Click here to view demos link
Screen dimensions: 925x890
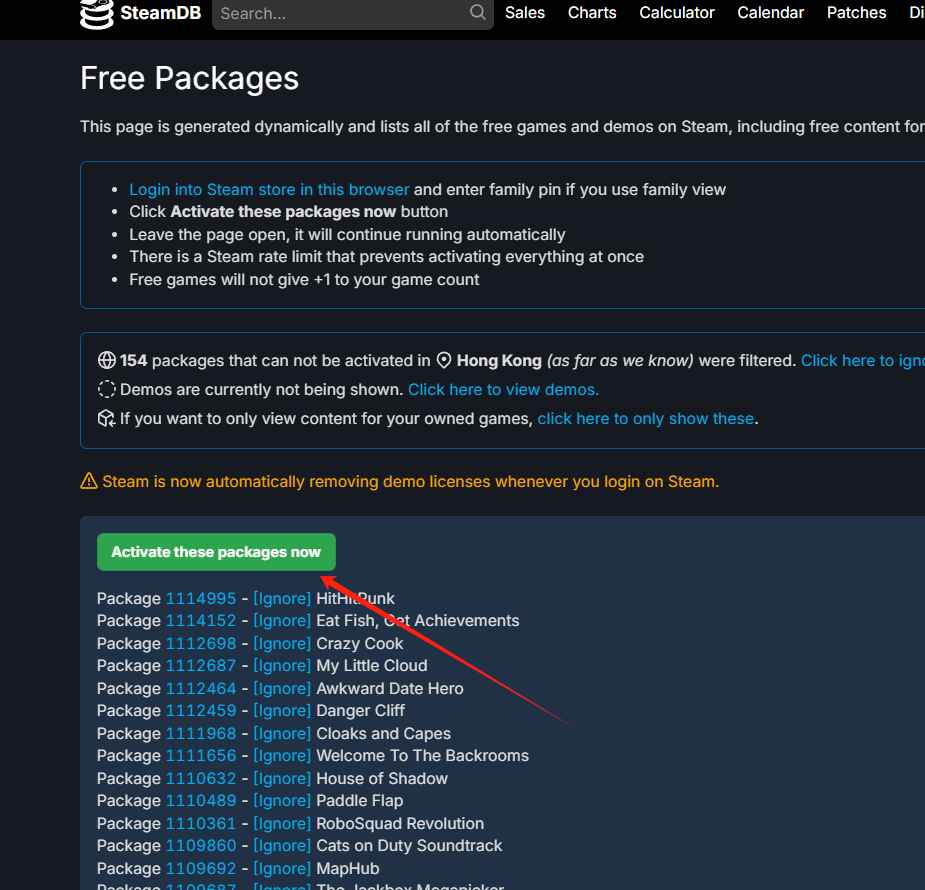pos(503,389)
